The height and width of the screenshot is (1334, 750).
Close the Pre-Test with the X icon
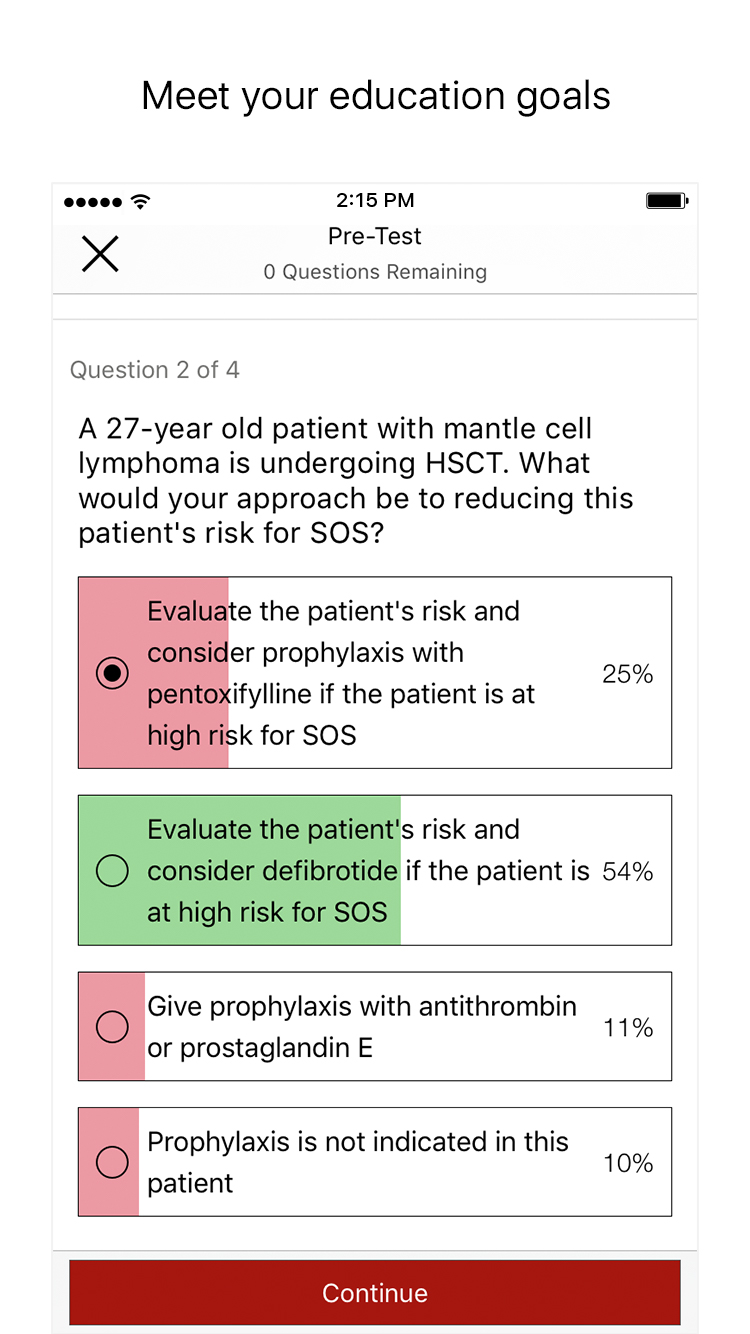pos(100,254)
